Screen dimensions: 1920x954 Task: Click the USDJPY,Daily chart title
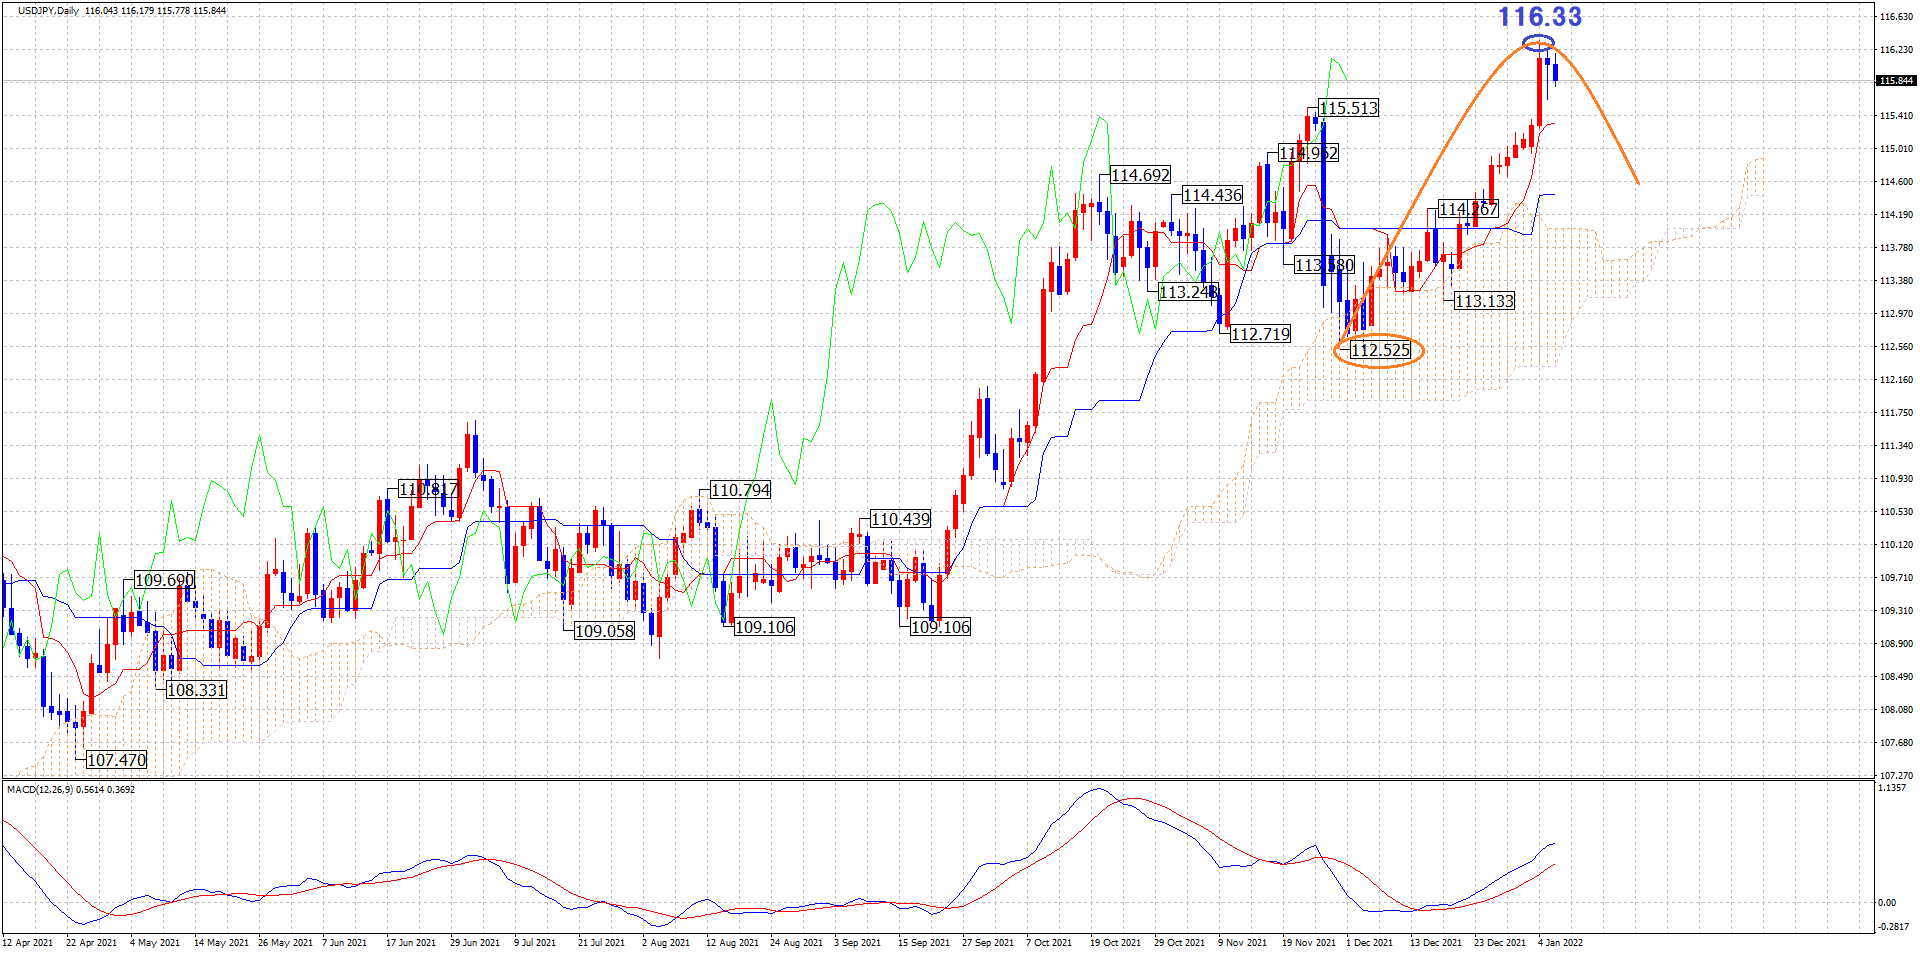coord(48,11)
